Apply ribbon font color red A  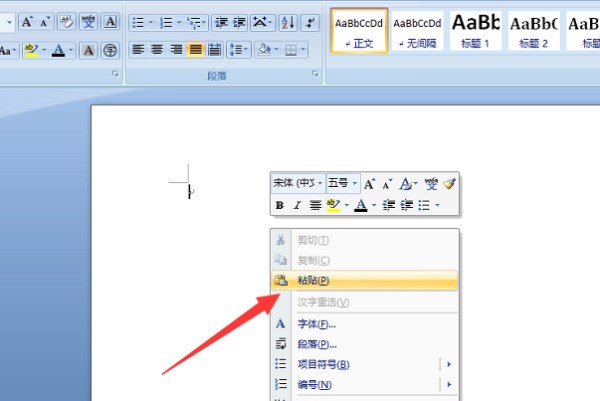click(58, 50)
